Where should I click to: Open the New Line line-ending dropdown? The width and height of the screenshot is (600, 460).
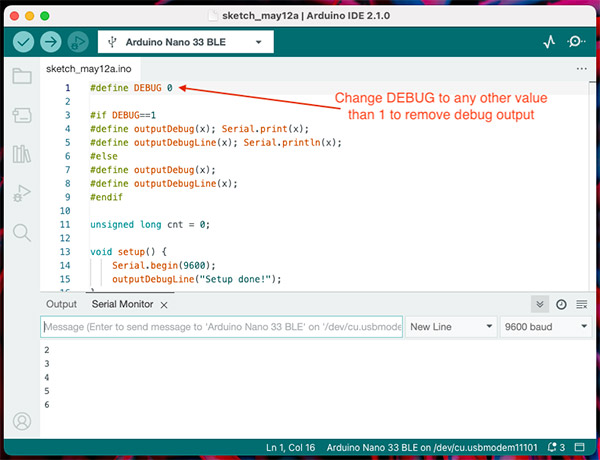pos(450,327)
